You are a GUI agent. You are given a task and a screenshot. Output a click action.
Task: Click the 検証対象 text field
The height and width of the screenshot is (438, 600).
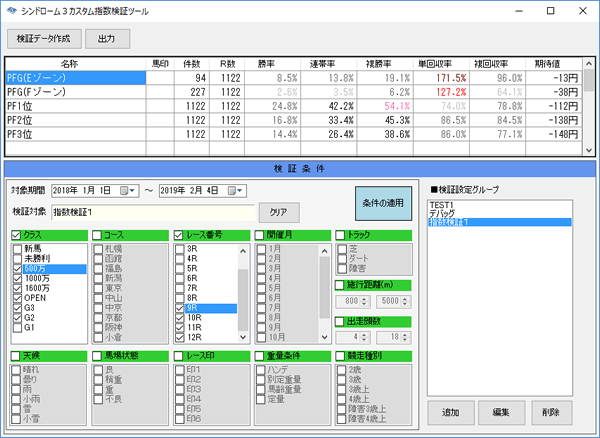(x=153, y=212)
